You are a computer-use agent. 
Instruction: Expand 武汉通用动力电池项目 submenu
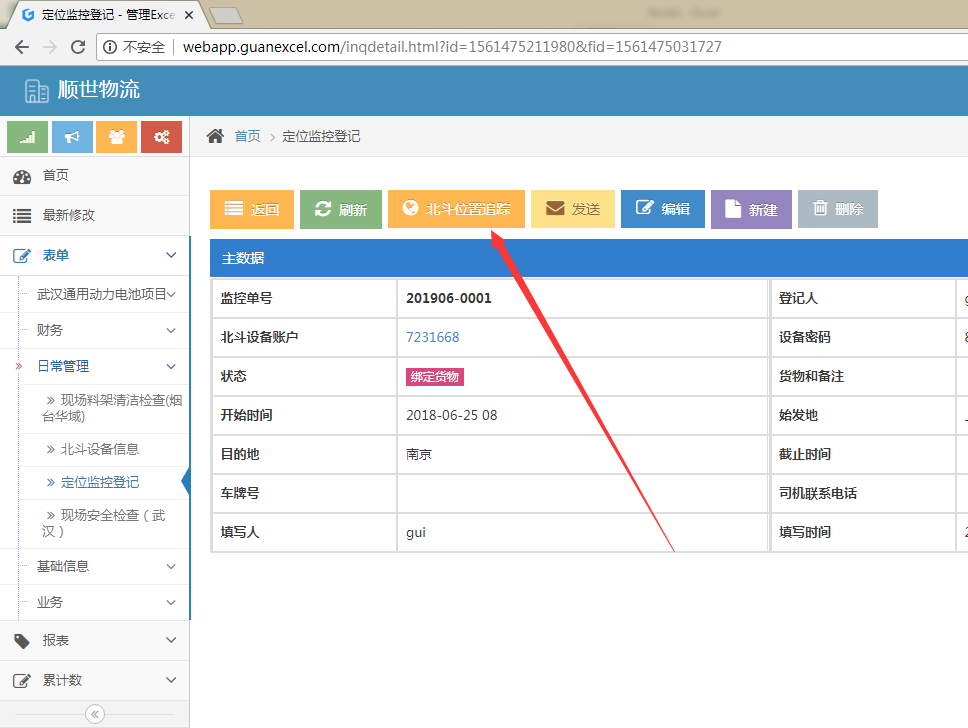tap(104, 294)
